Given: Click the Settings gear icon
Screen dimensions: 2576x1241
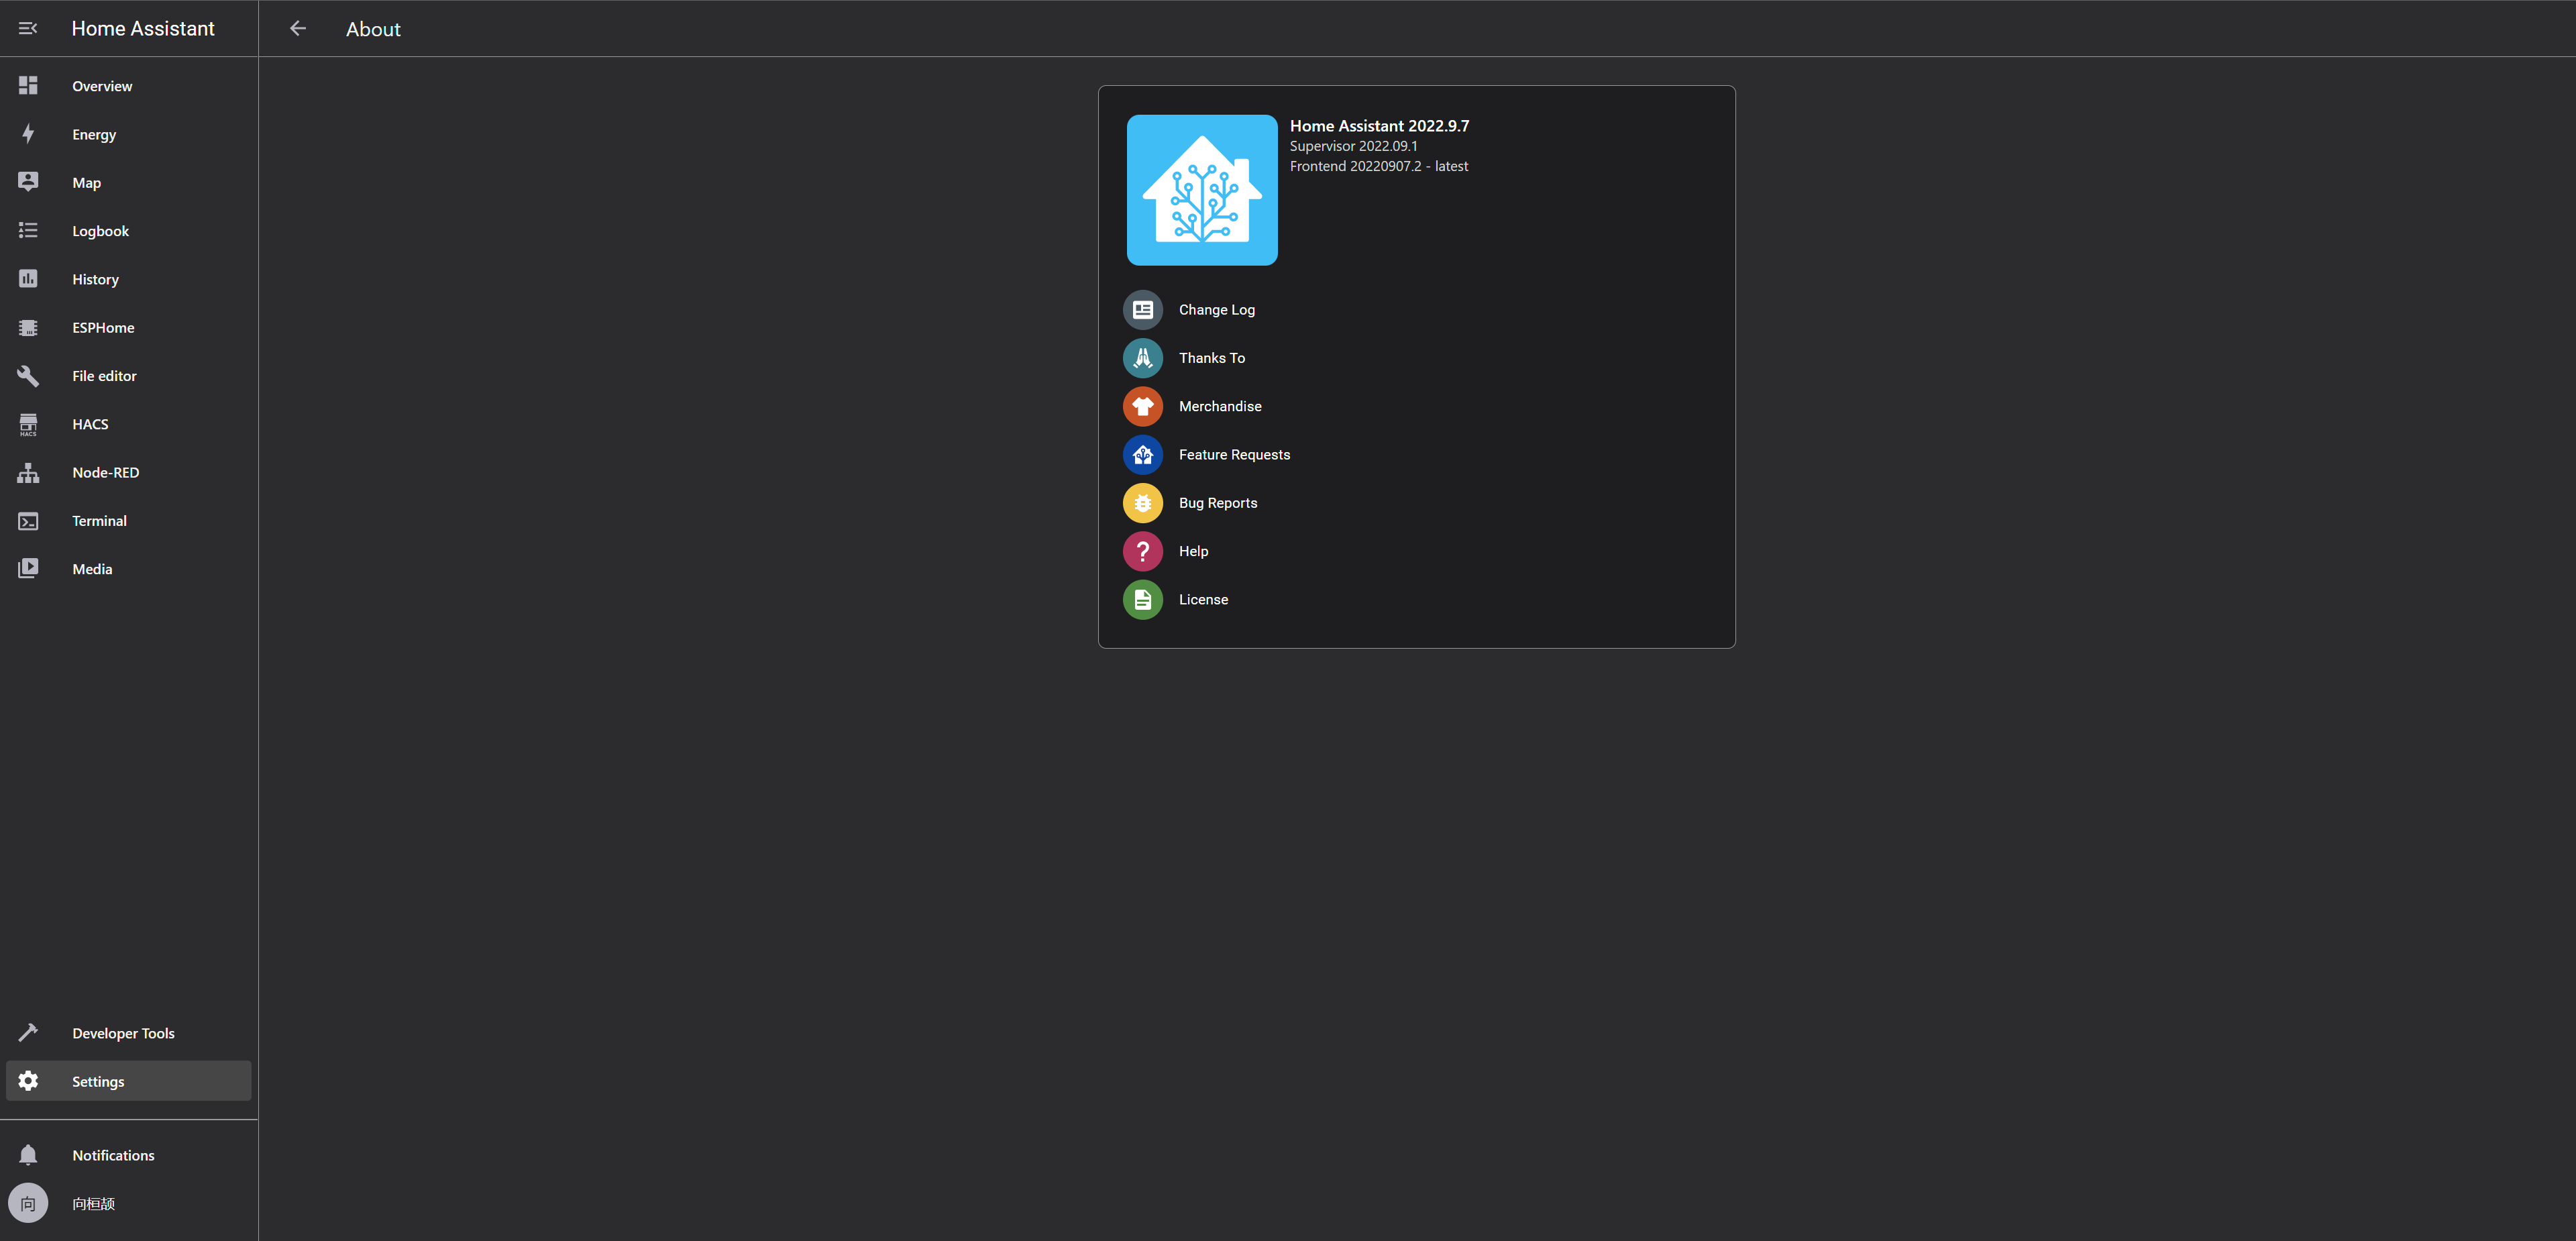Looking at the screenshot, I should tap(28, 1081).
